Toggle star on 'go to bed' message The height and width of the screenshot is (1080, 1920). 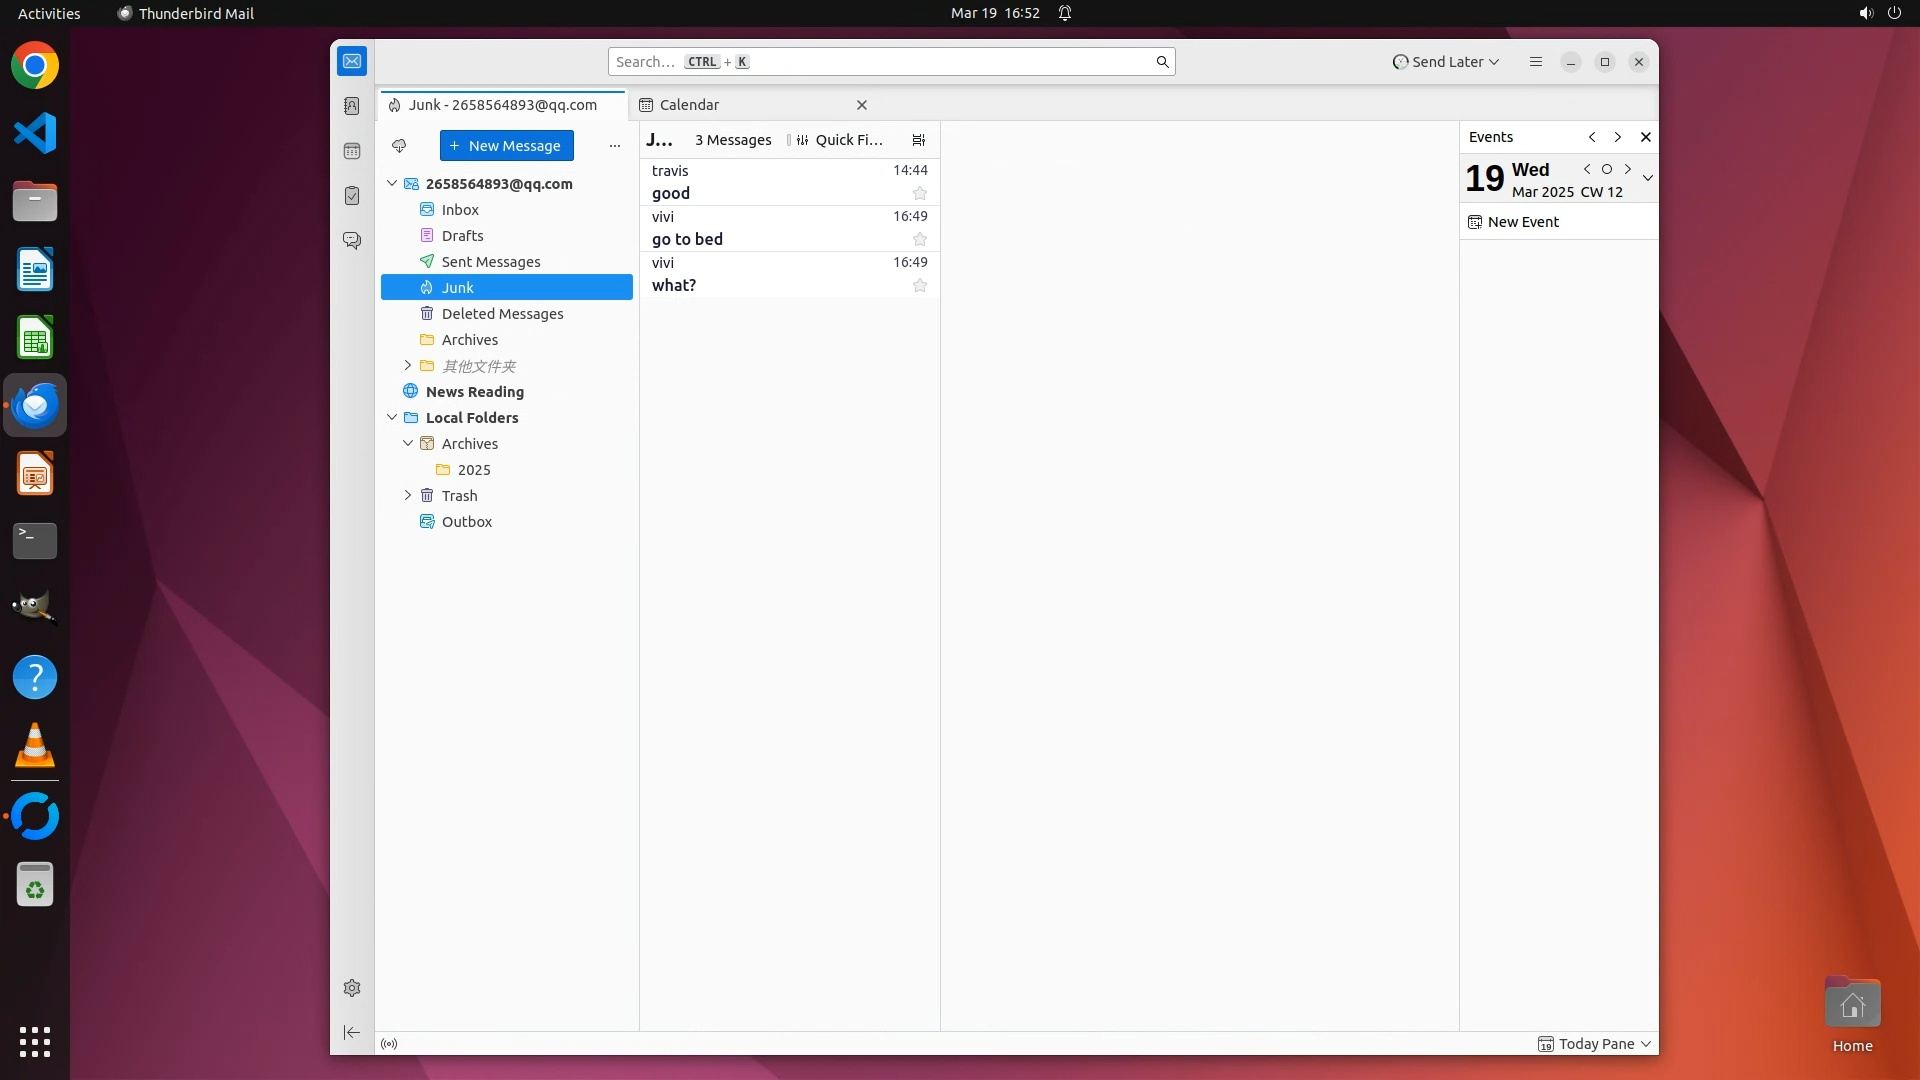point(920,239)
